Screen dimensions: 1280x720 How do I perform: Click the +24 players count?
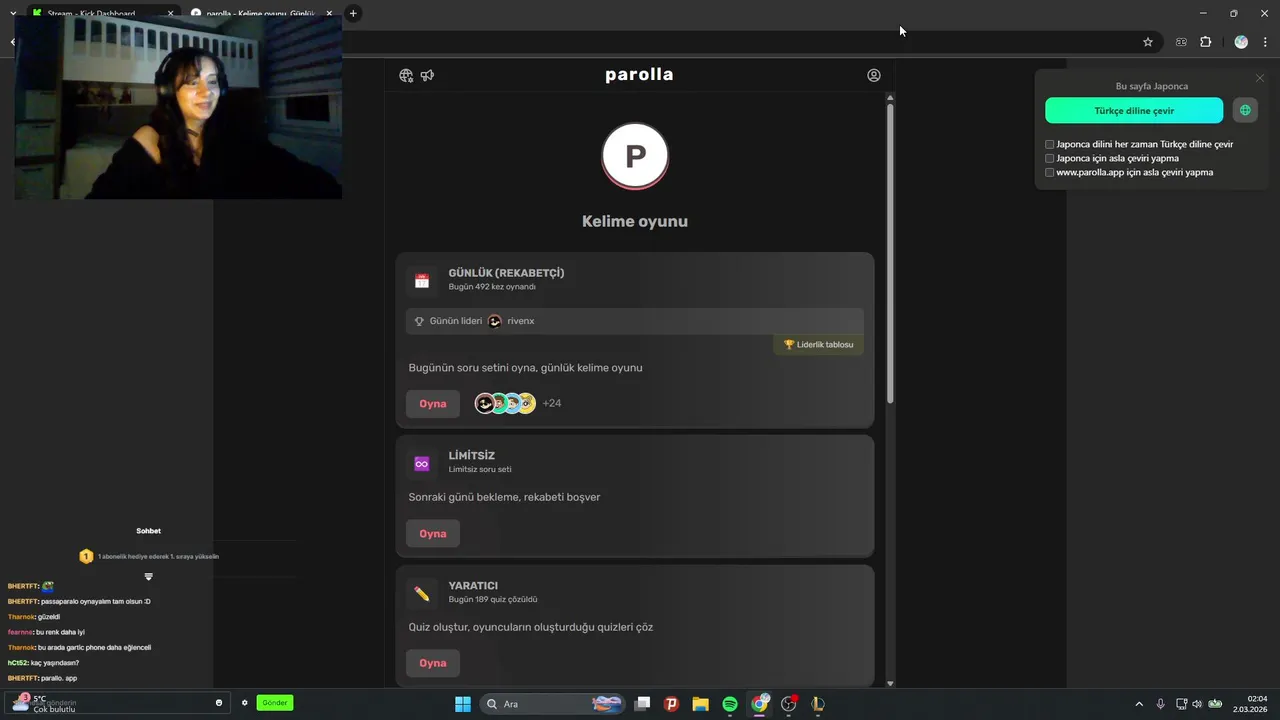(x=552, y=403)
